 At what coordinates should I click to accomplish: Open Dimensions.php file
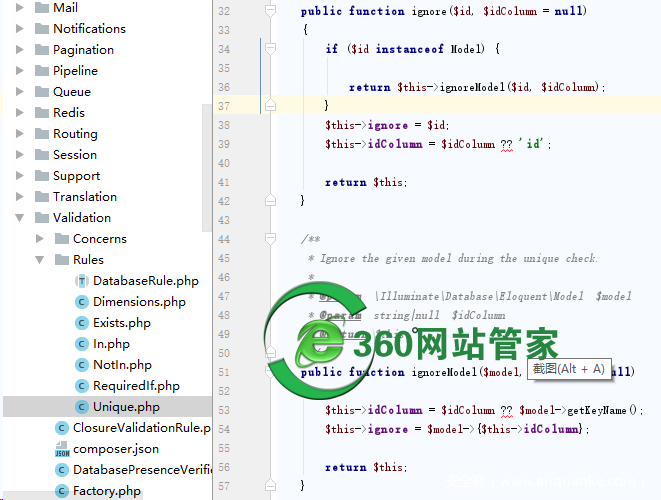(x=139, y=302)
